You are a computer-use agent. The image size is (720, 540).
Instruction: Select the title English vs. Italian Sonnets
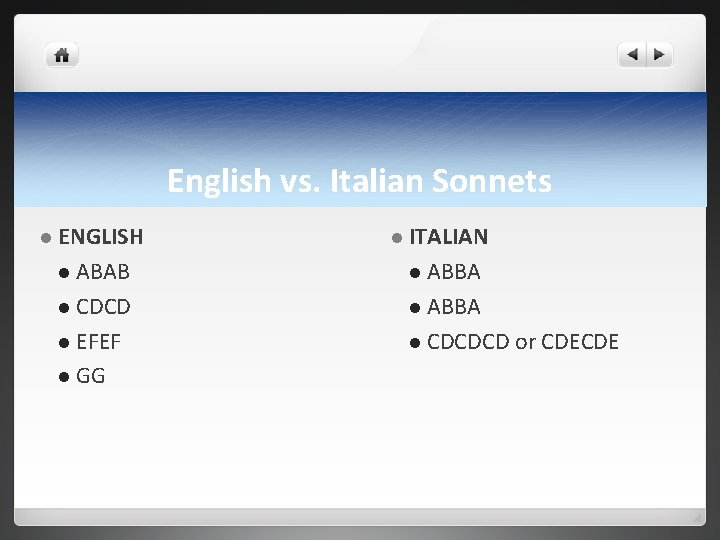tap(359, 181)
